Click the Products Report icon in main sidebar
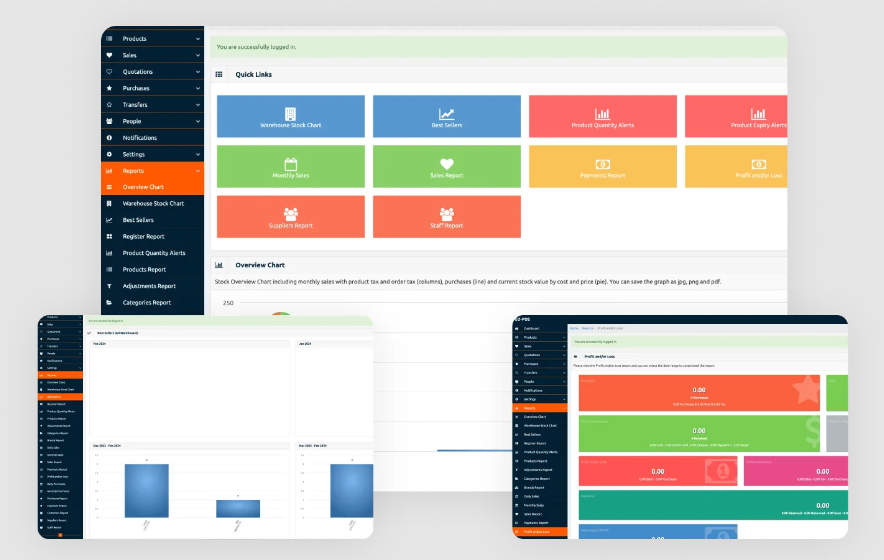The width and height of the screenshot is (884, 560). (109, 270)
